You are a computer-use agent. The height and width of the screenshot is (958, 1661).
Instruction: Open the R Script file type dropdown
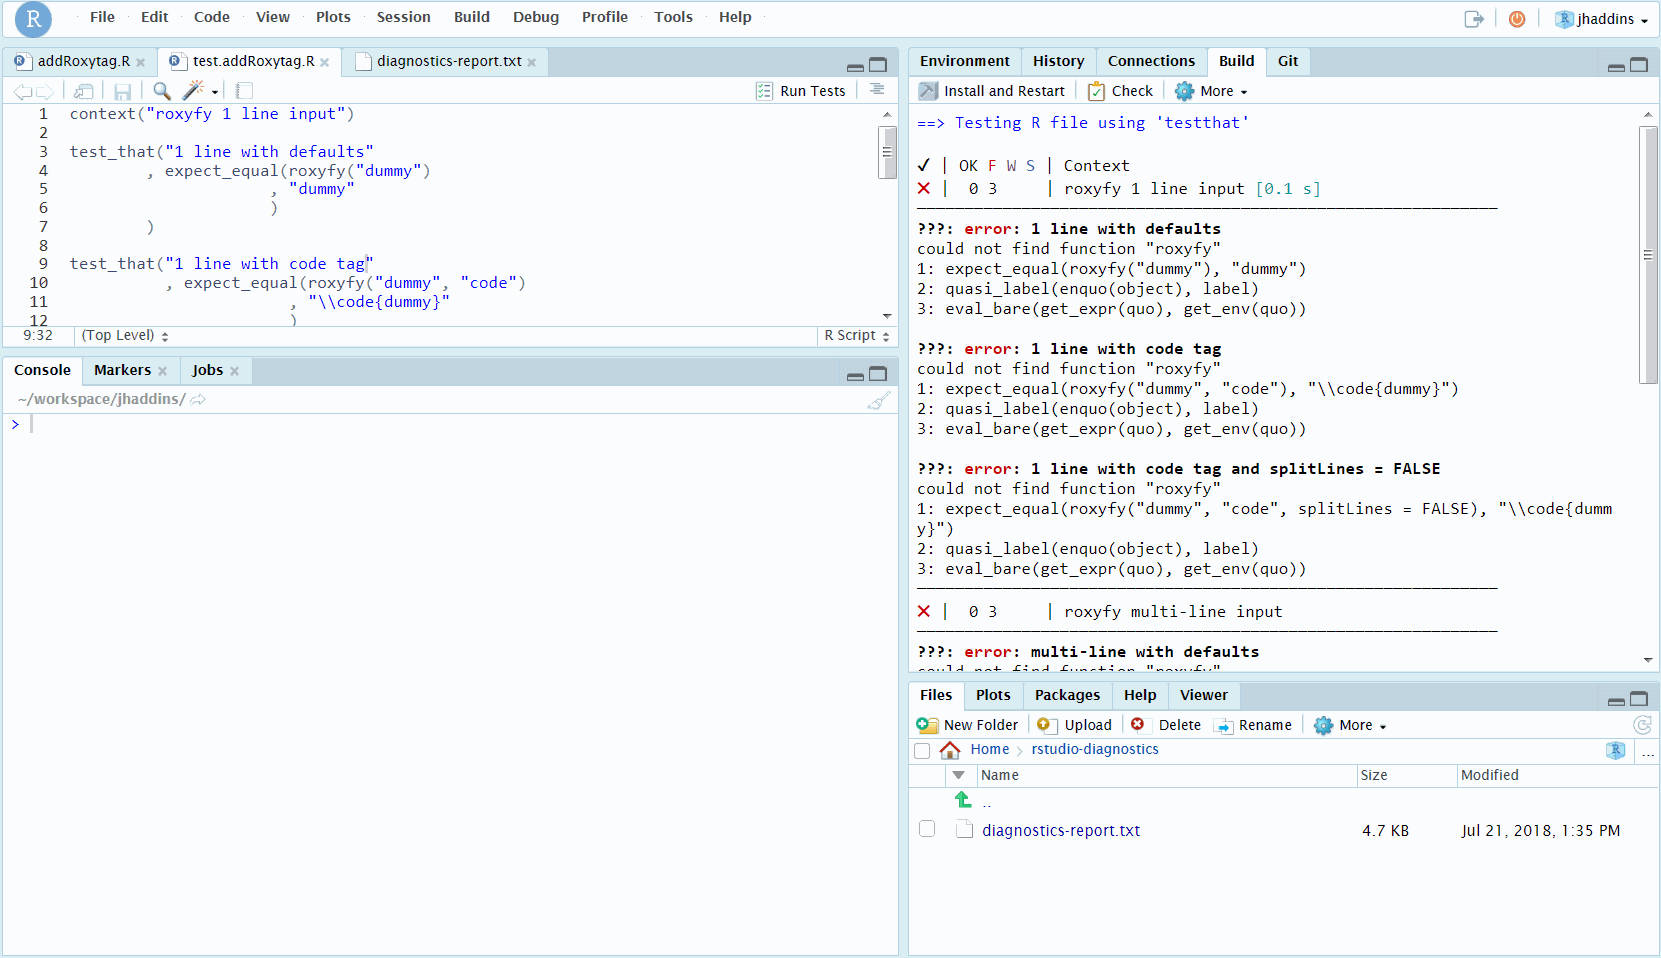pyautogui.click(x=855, y=336)
